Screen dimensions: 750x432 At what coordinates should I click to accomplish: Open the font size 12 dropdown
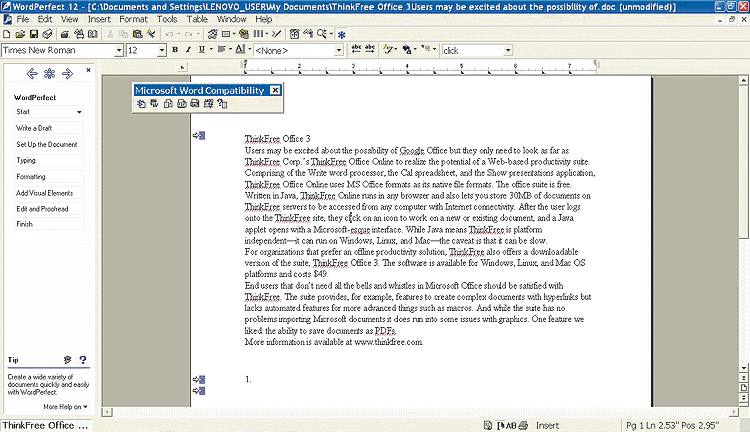point(162,51)
